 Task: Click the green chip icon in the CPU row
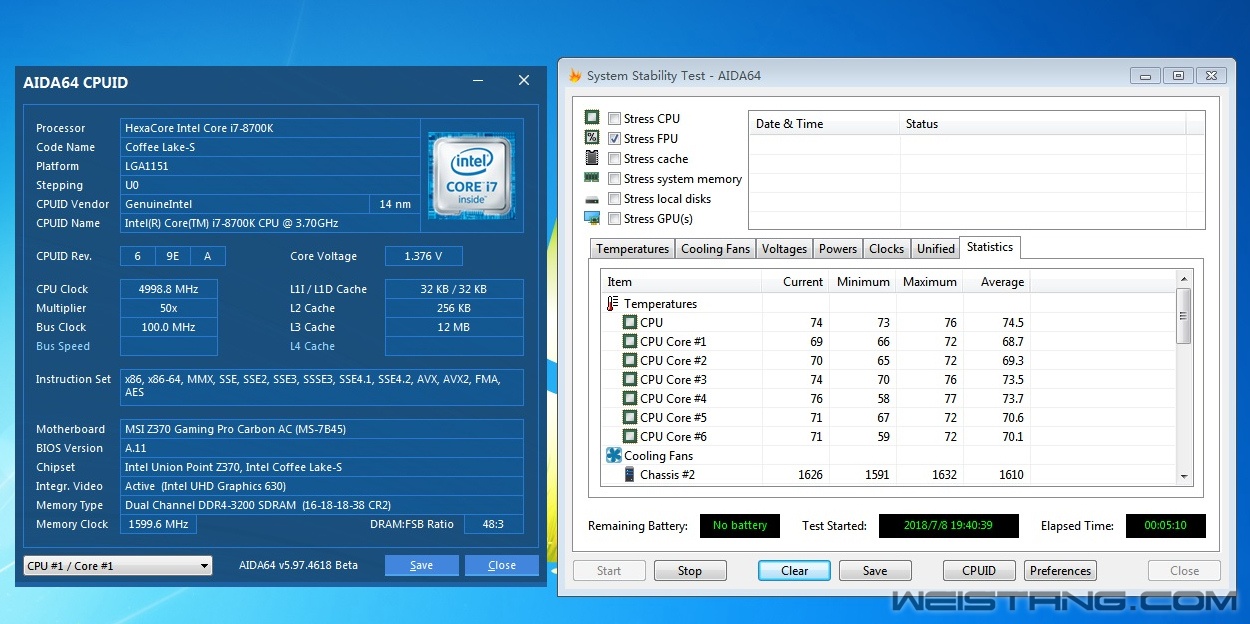[x=630, y=322]
